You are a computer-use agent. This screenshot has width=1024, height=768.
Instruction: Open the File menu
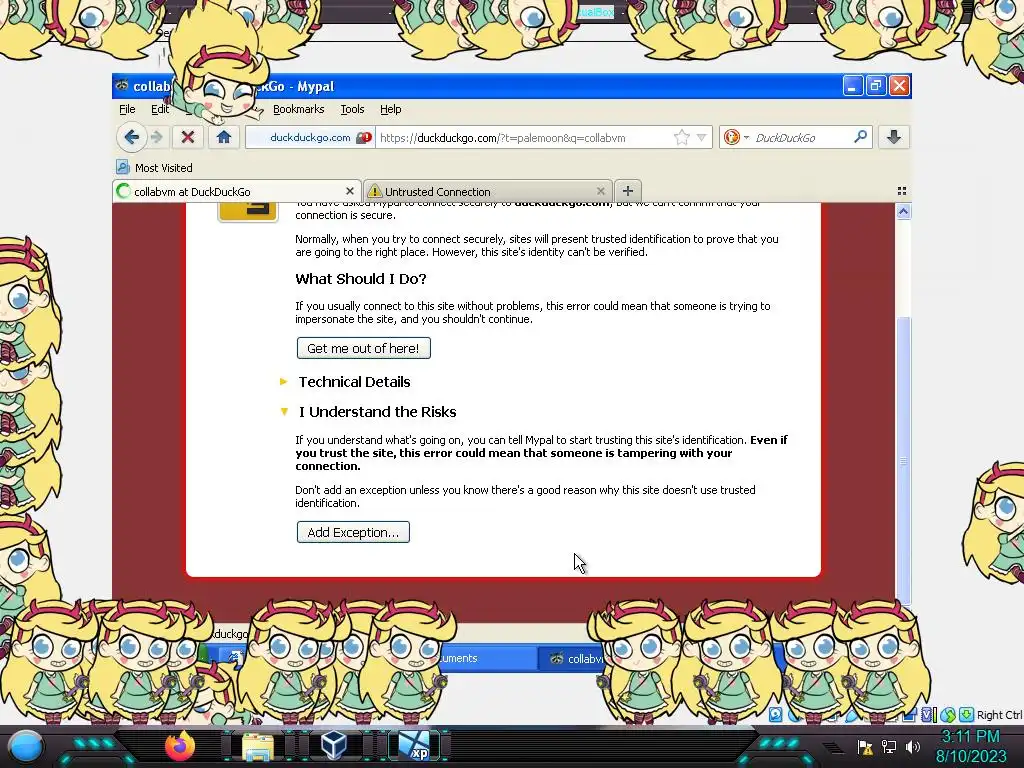127,109
